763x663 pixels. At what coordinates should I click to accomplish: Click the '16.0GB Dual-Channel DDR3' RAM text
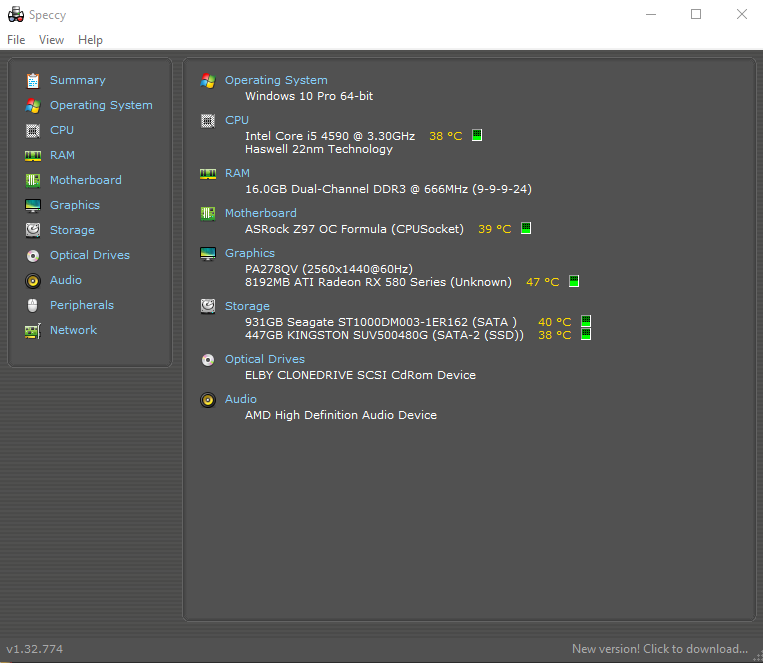[x=325, y=189]
